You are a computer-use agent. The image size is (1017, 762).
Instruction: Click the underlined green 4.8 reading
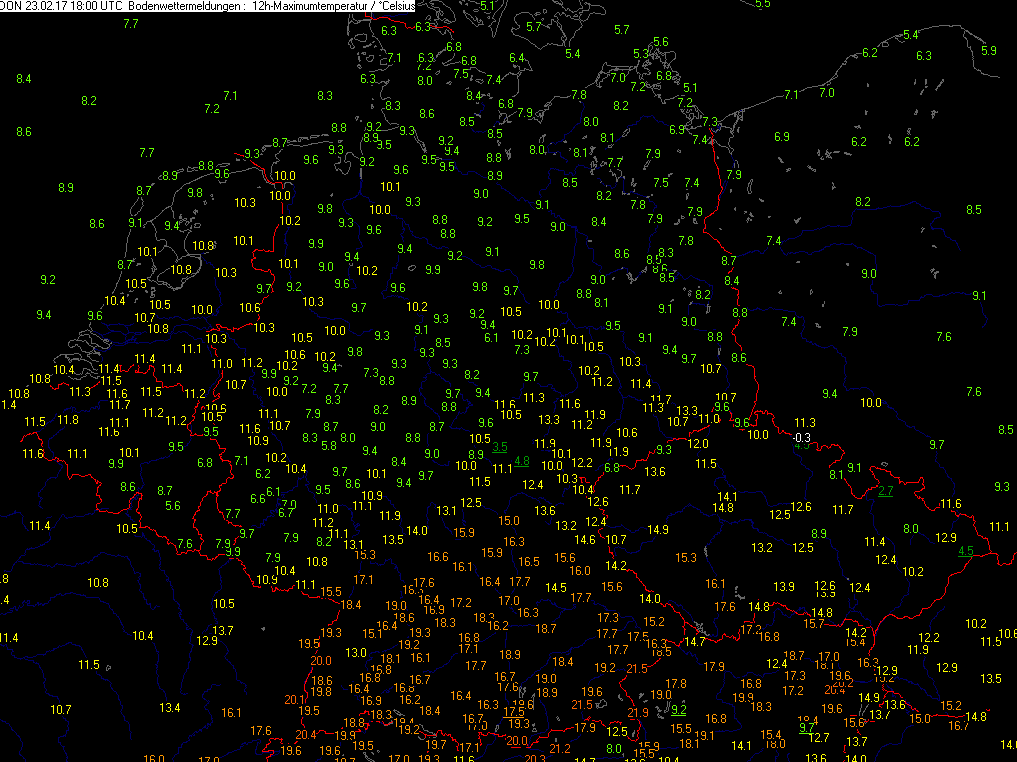click(x=521, y=461)
